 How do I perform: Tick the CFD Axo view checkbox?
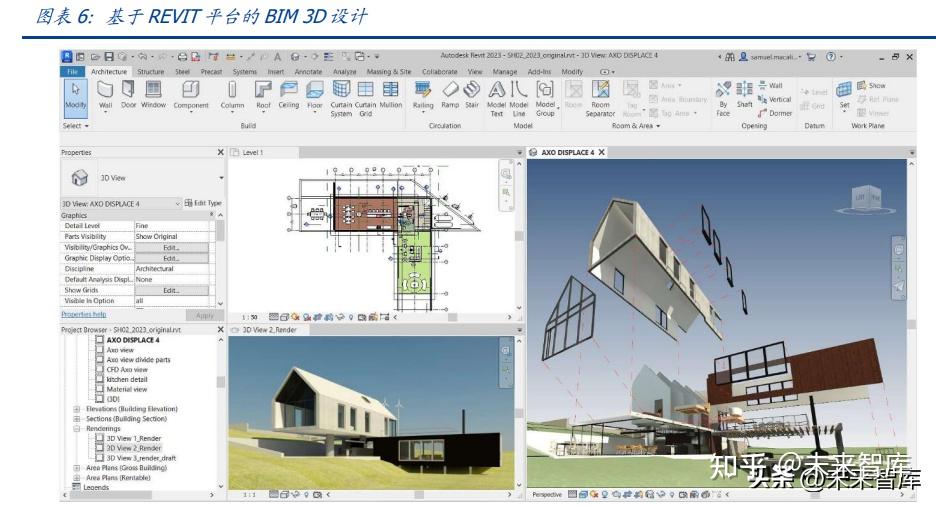click(100, 369)
